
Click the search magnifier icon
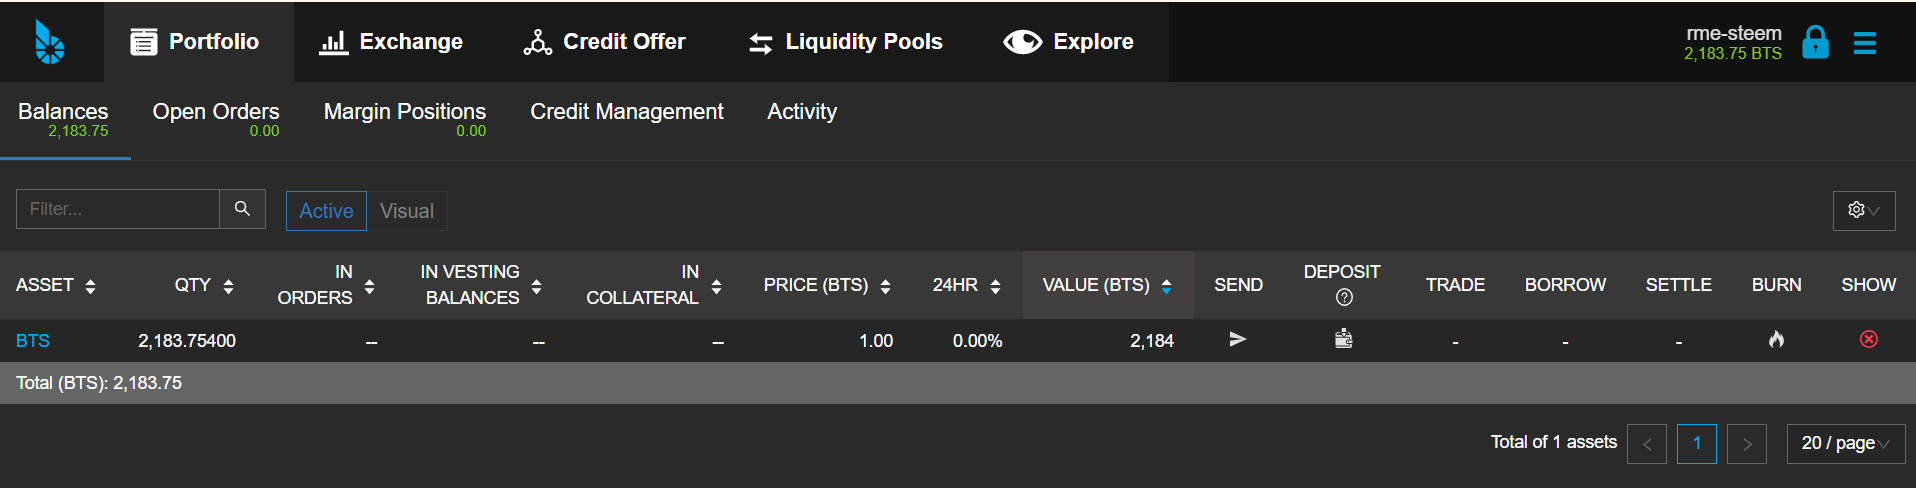[x=242, y=209]
